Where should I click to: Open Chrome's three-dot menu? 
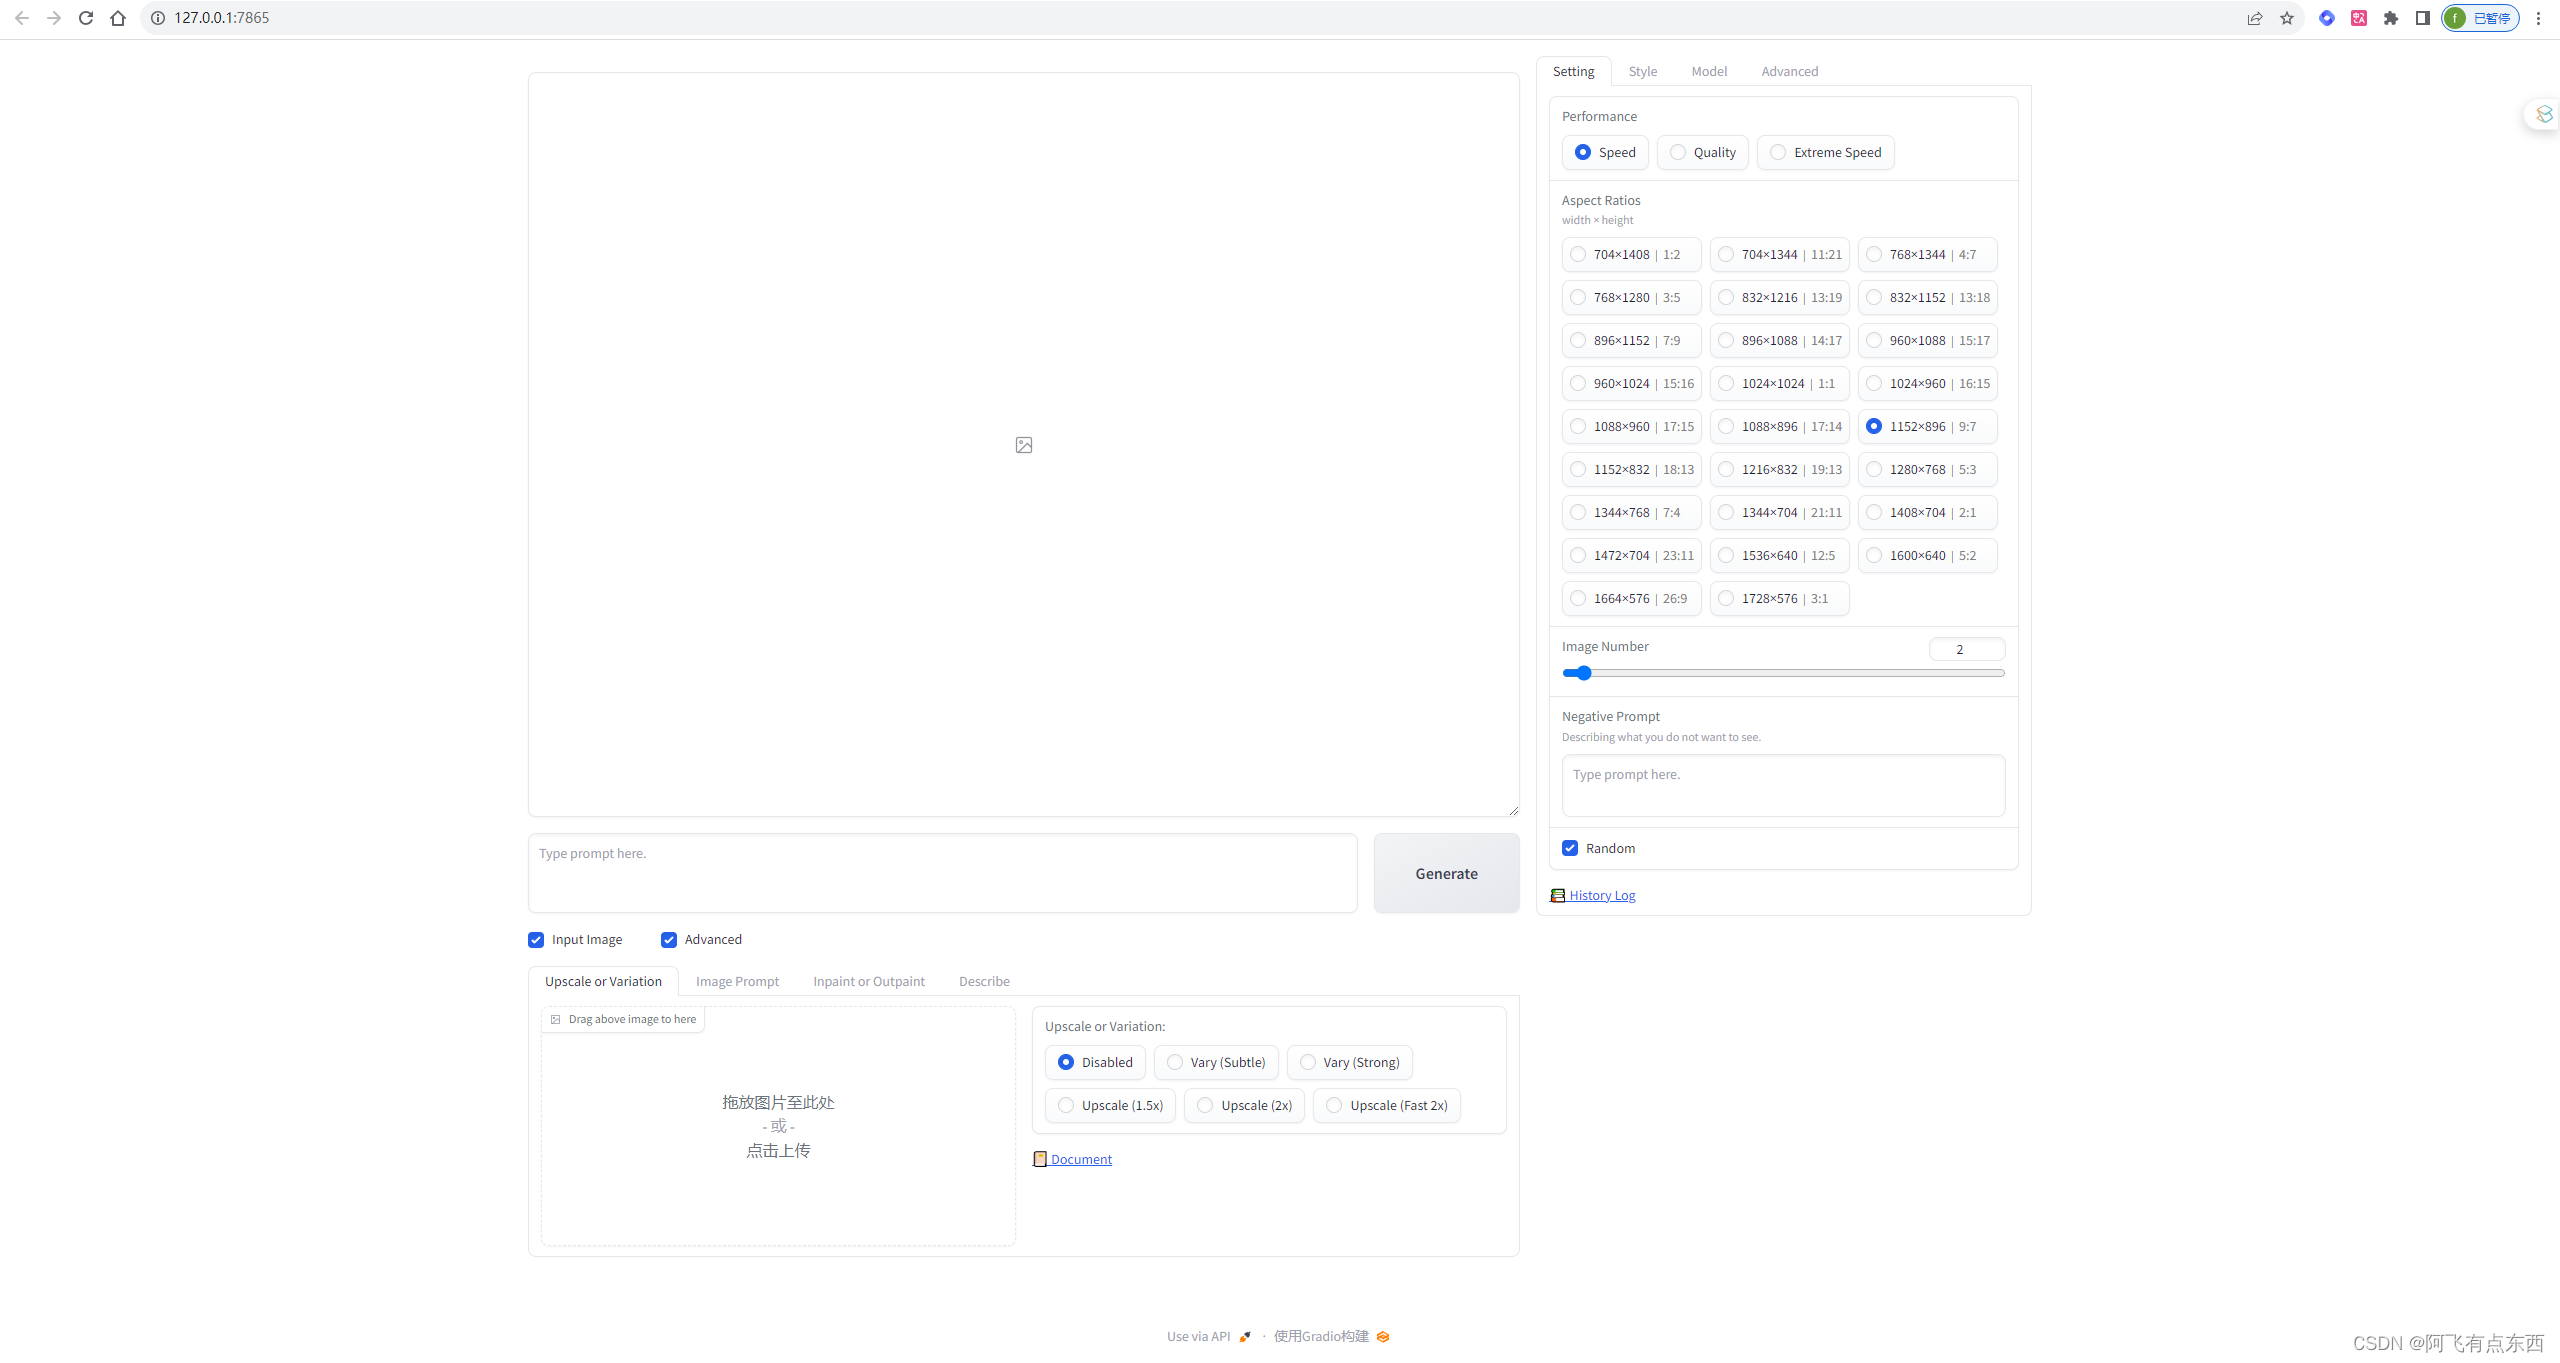coord(2539,18)
